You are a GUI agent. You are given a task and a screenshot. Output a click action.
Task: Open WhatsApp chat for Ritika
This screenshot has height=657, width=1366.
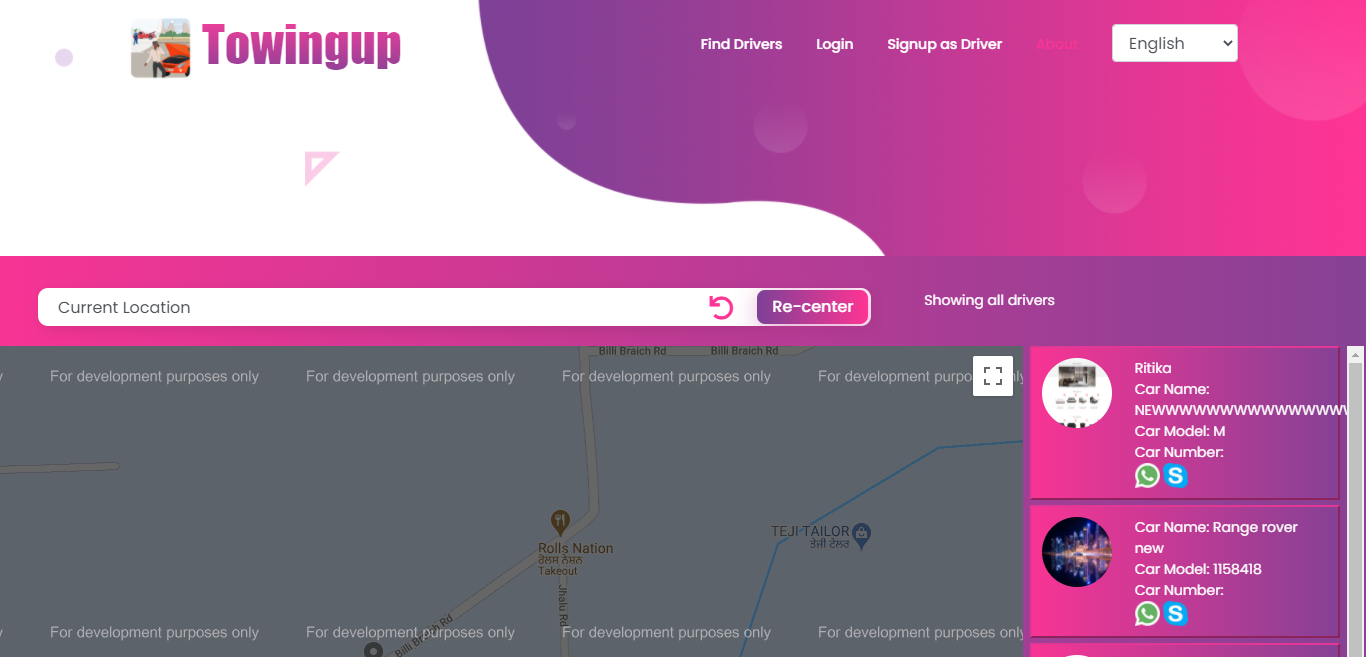(1147, 476)
